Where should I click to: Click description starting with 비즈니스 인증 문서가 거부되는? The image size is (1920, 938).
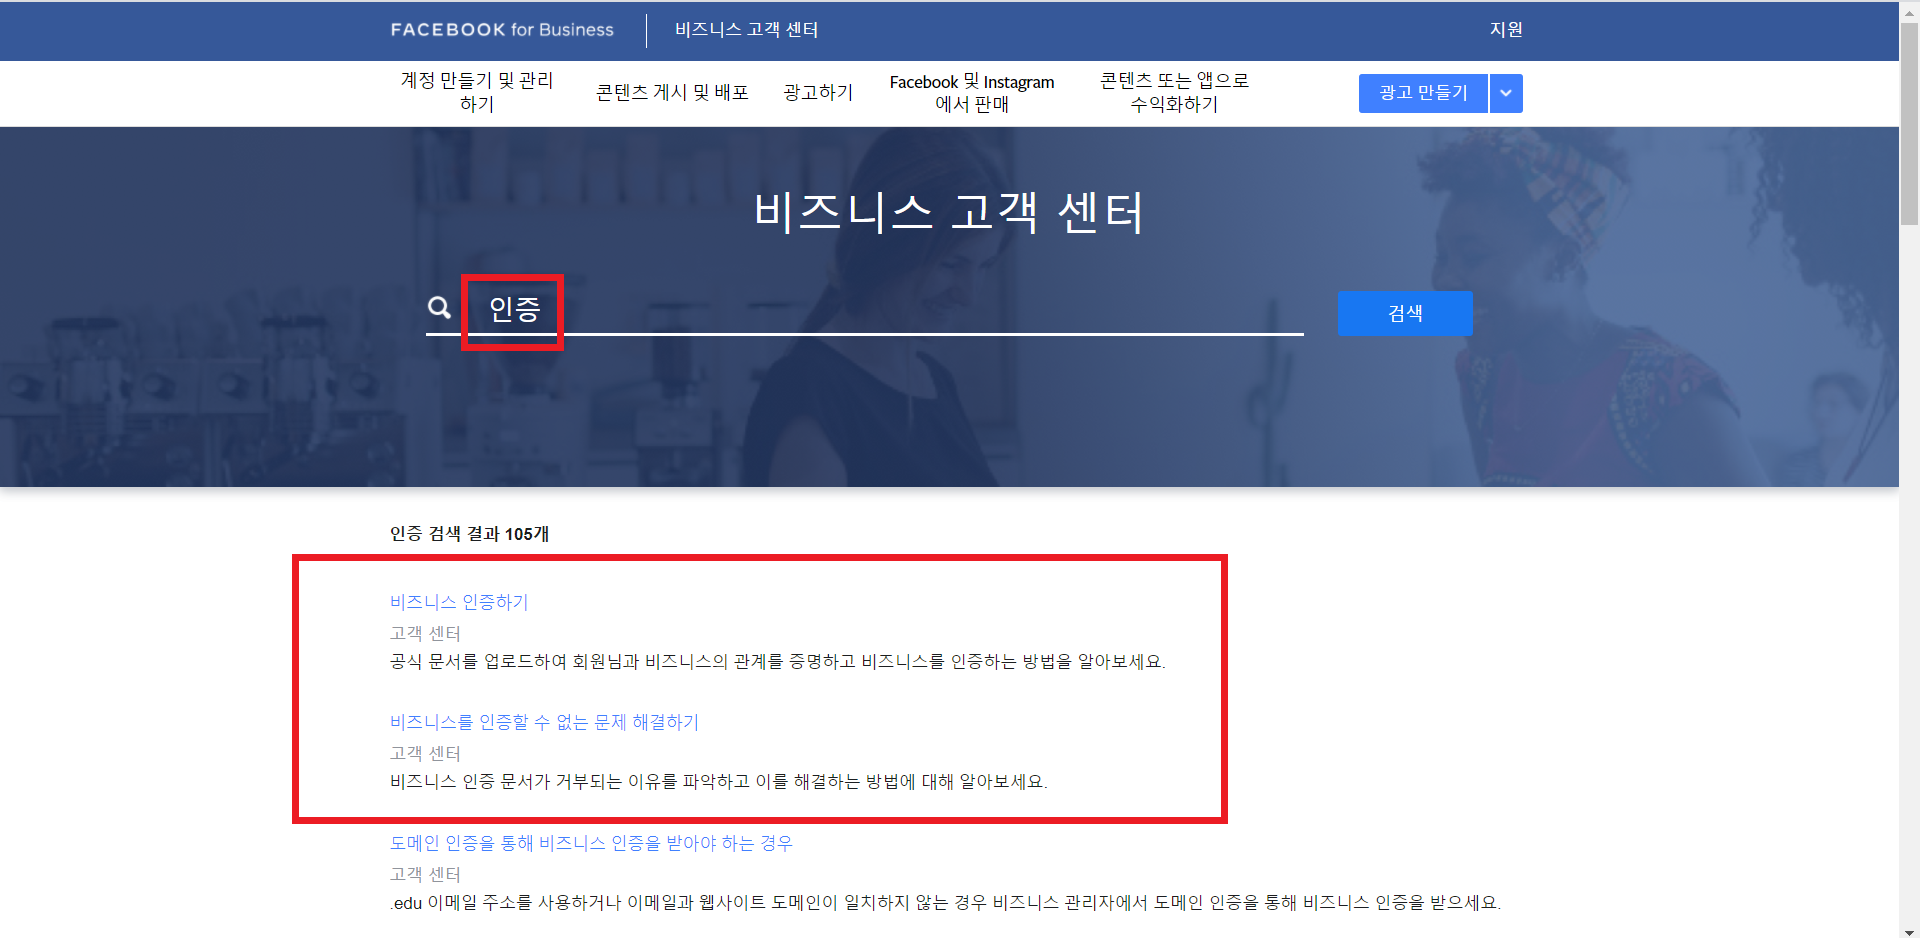point(719,782)
